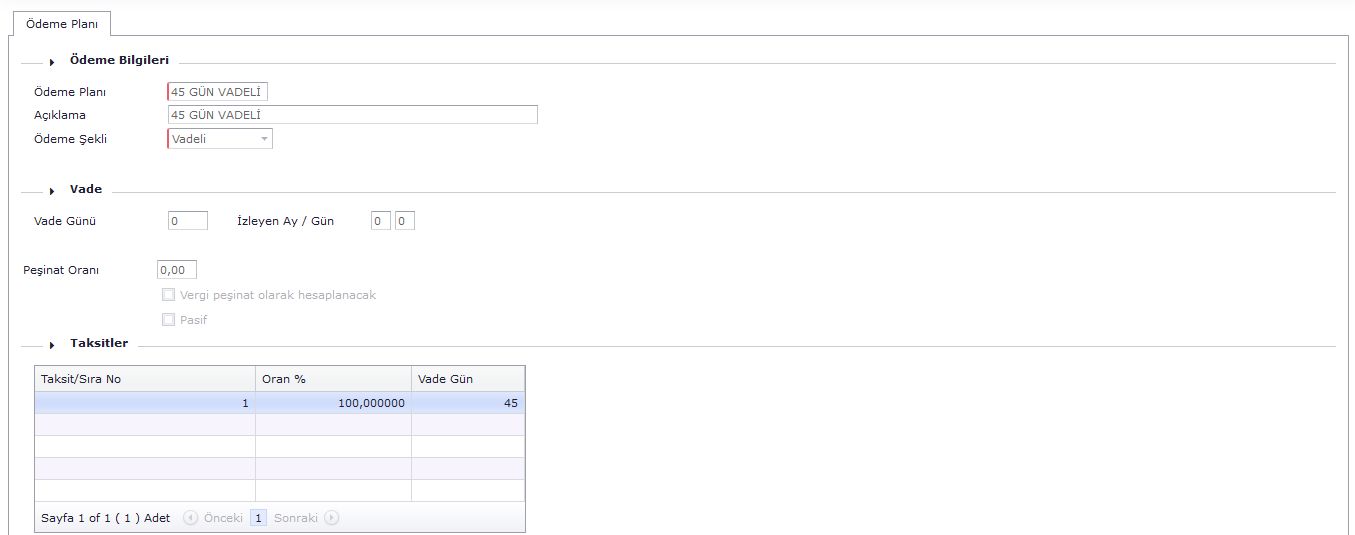The width and height of the screenshot is (1355, 535).
Task: Collapse the Ödeme Bilgileri section arrow
Action: point(52,62)
